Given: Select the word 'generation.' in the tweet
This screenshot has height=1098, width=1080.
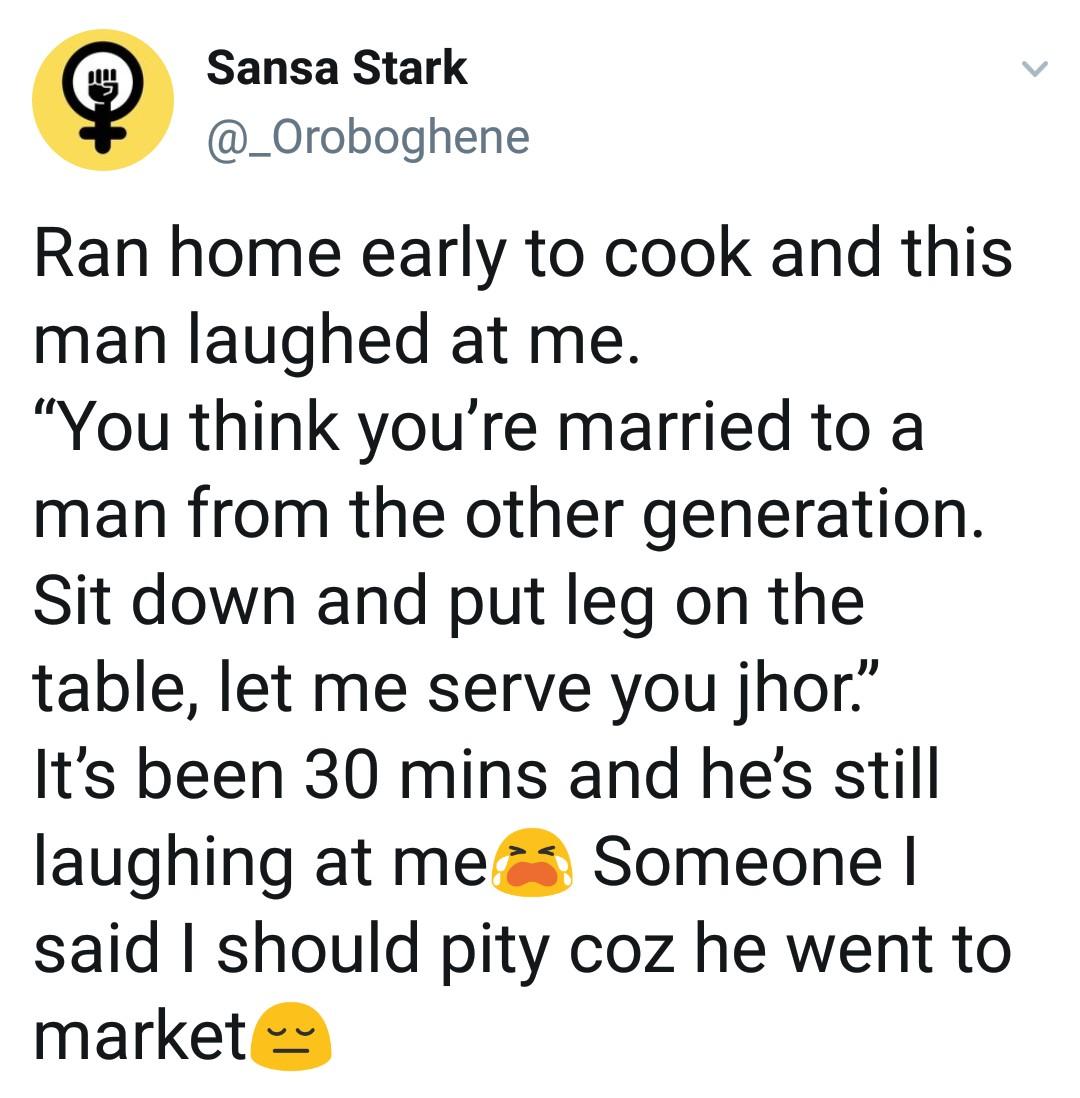Looking at the screenshot, I should coord(813,515).
